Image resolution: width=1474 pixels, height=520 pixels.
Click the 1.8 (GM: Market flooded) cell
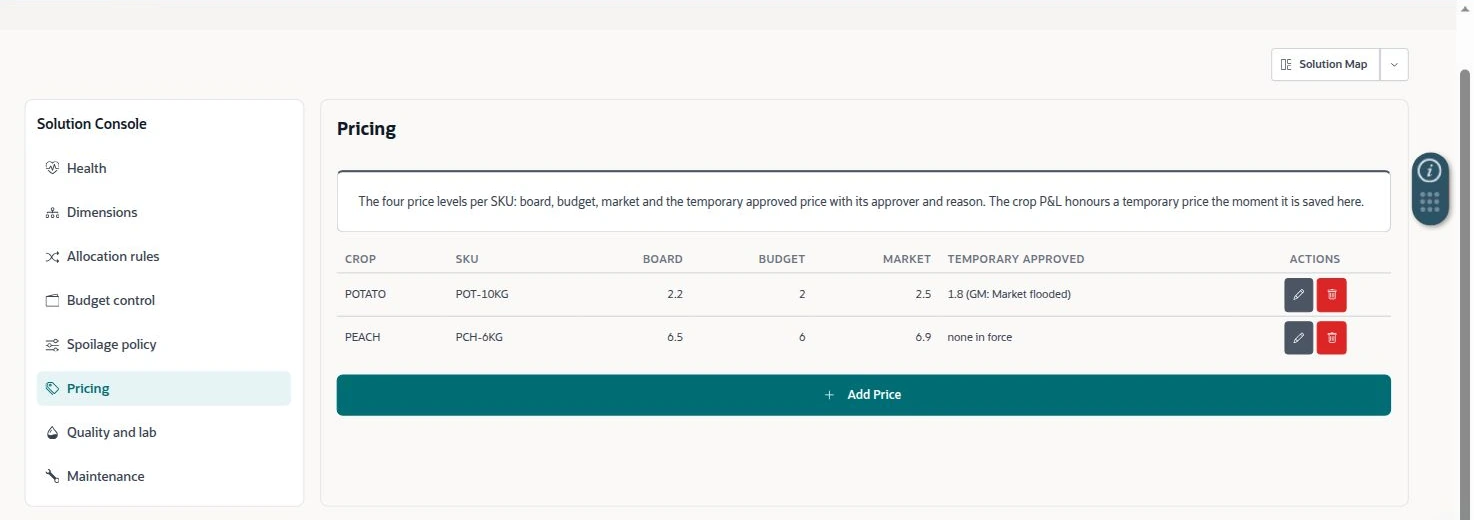[1009, 295]
